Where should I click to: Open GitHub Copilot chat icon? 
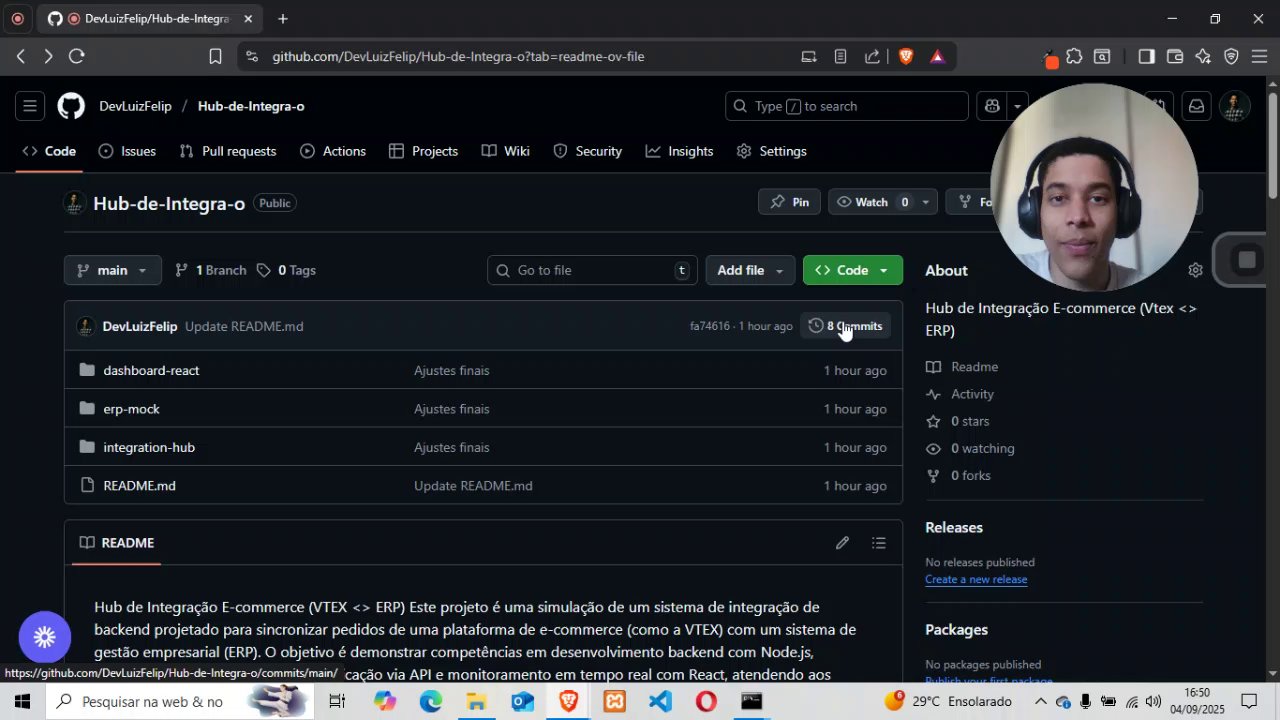tap(992, 106)
